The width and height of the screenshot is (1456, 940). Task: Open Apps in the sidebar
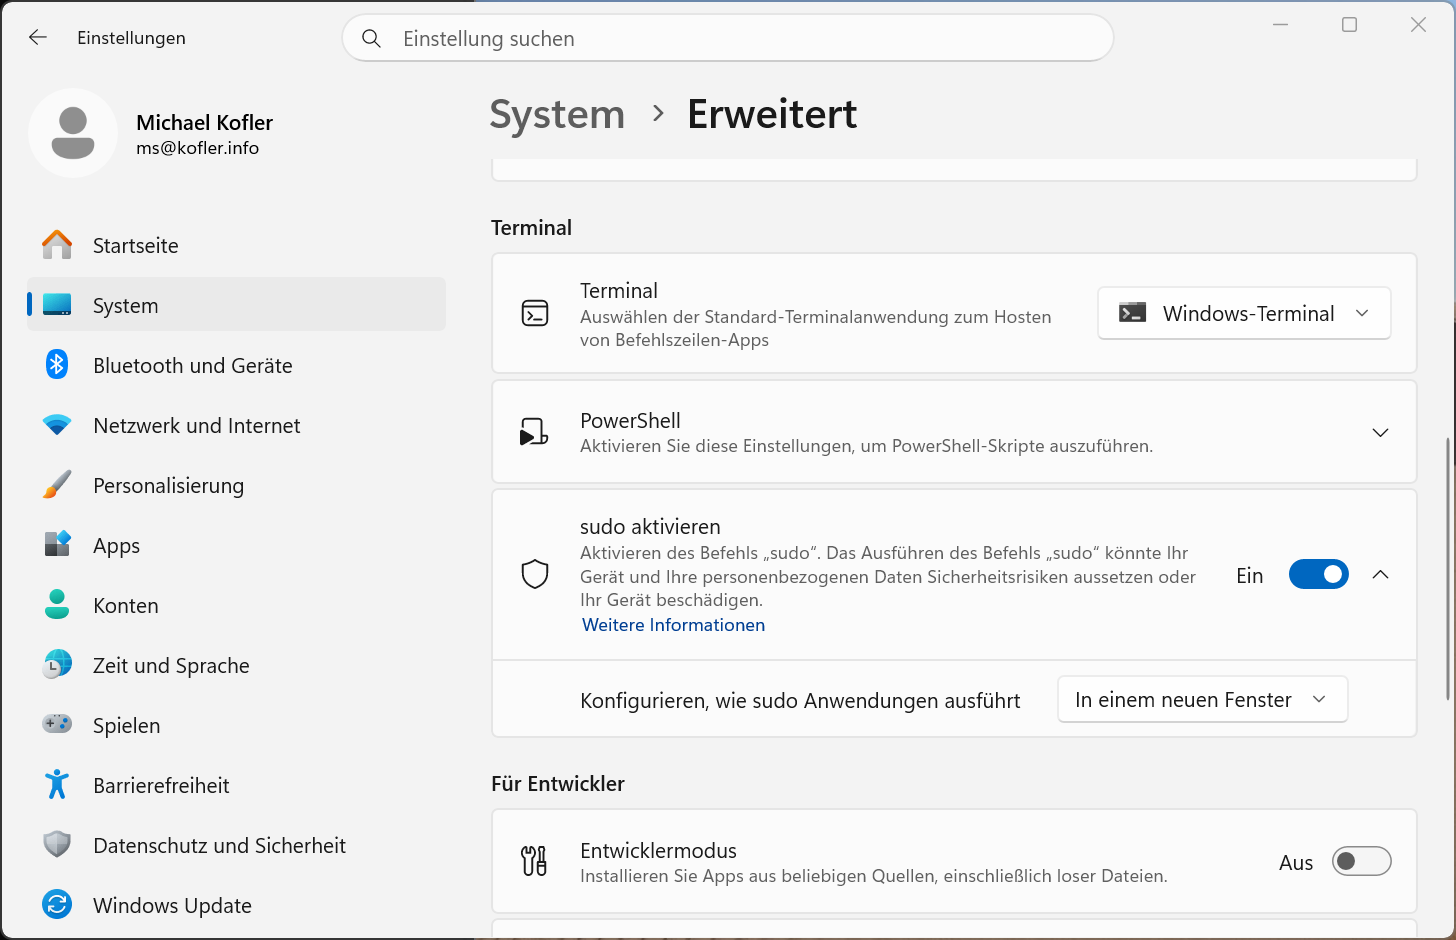click(116, 546)
